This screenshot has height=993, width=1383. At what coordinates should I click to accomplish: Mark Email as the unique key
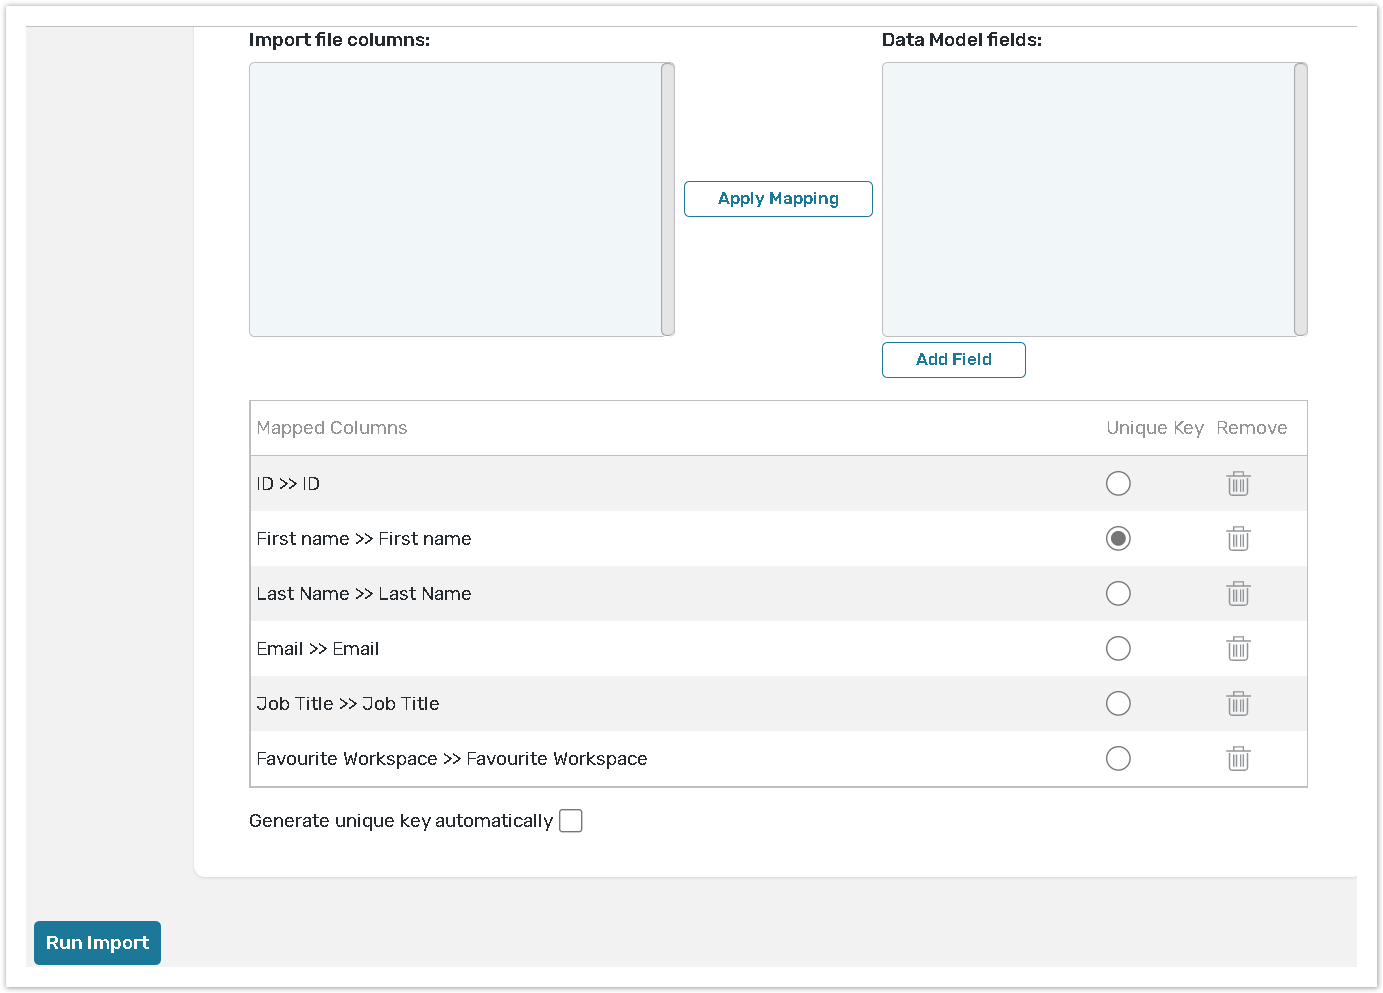coord(1118,649)
